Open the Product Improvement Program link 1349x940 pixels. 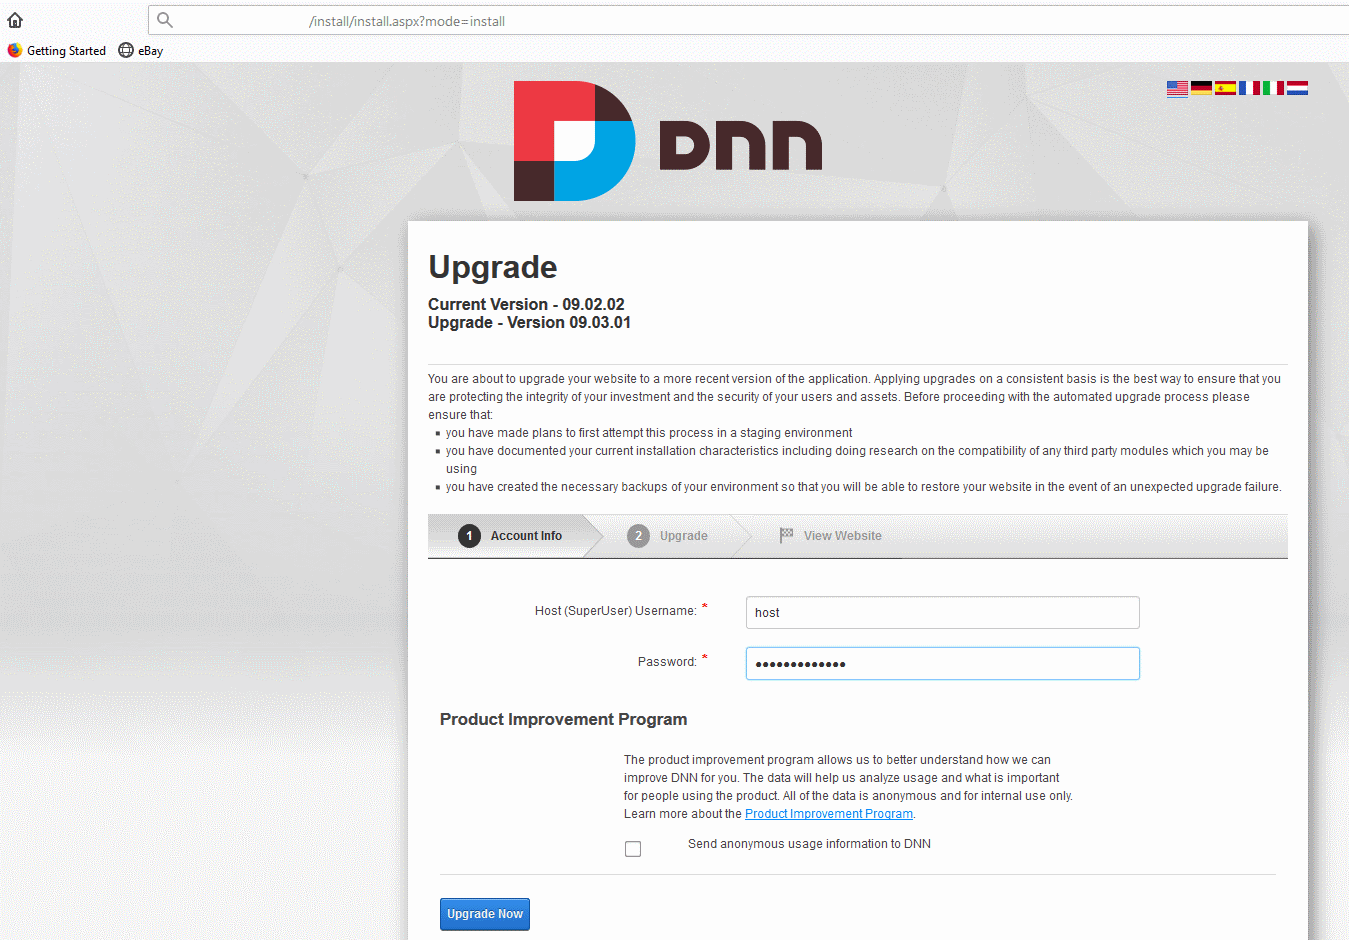coord(829,814)
